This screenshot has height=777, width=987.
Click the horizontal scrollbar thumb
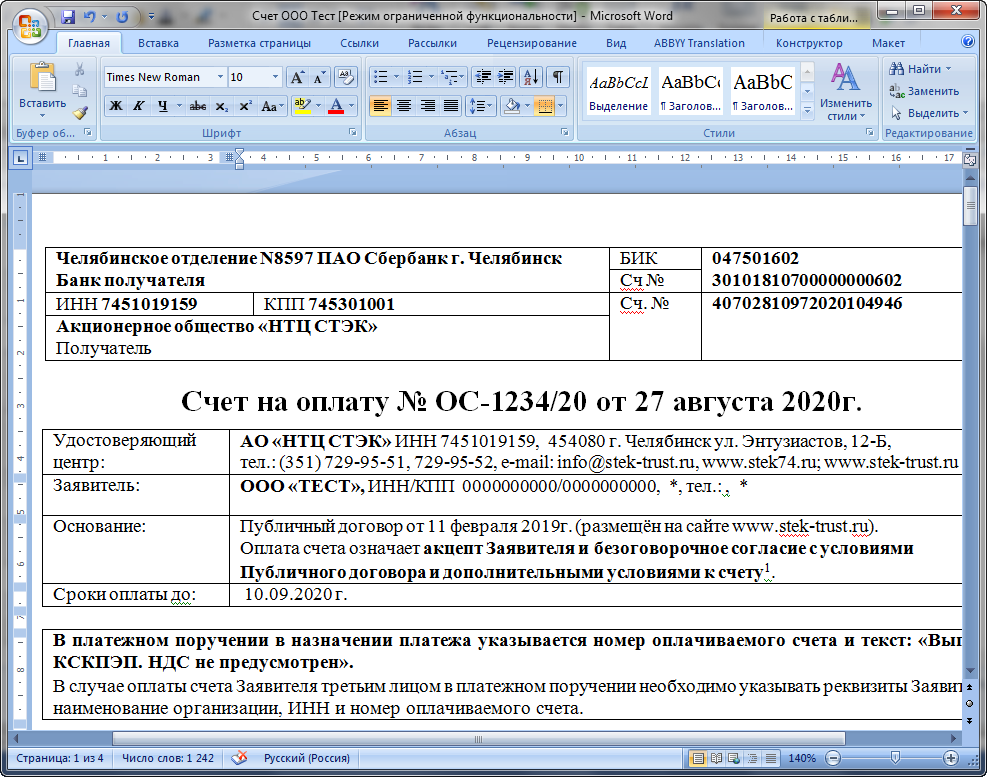[478, 739]
